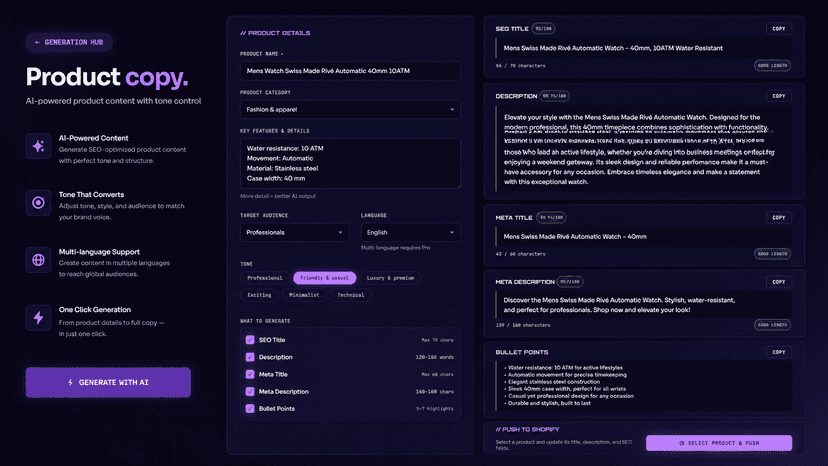
Task: Uncheck the SEO Title checkbox
Action: (250, 340)
